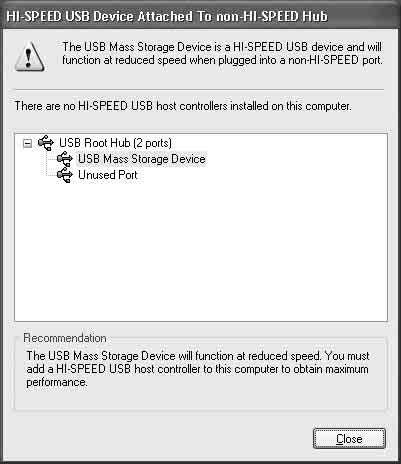Select USB Mass Storage Device tree entry
The width and height of the screenshot is (401, 464).
point(142,159)
